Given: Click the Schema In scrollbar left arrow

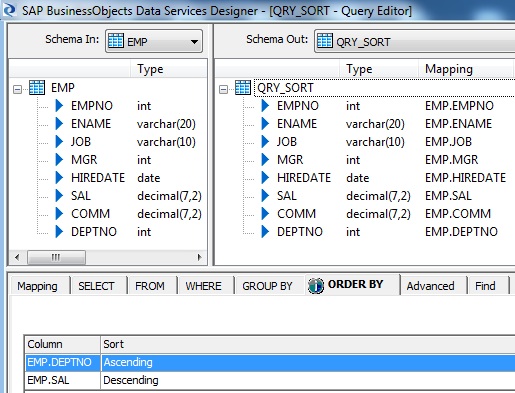Looking at the screenshot, I should click(x=17, y=257).
